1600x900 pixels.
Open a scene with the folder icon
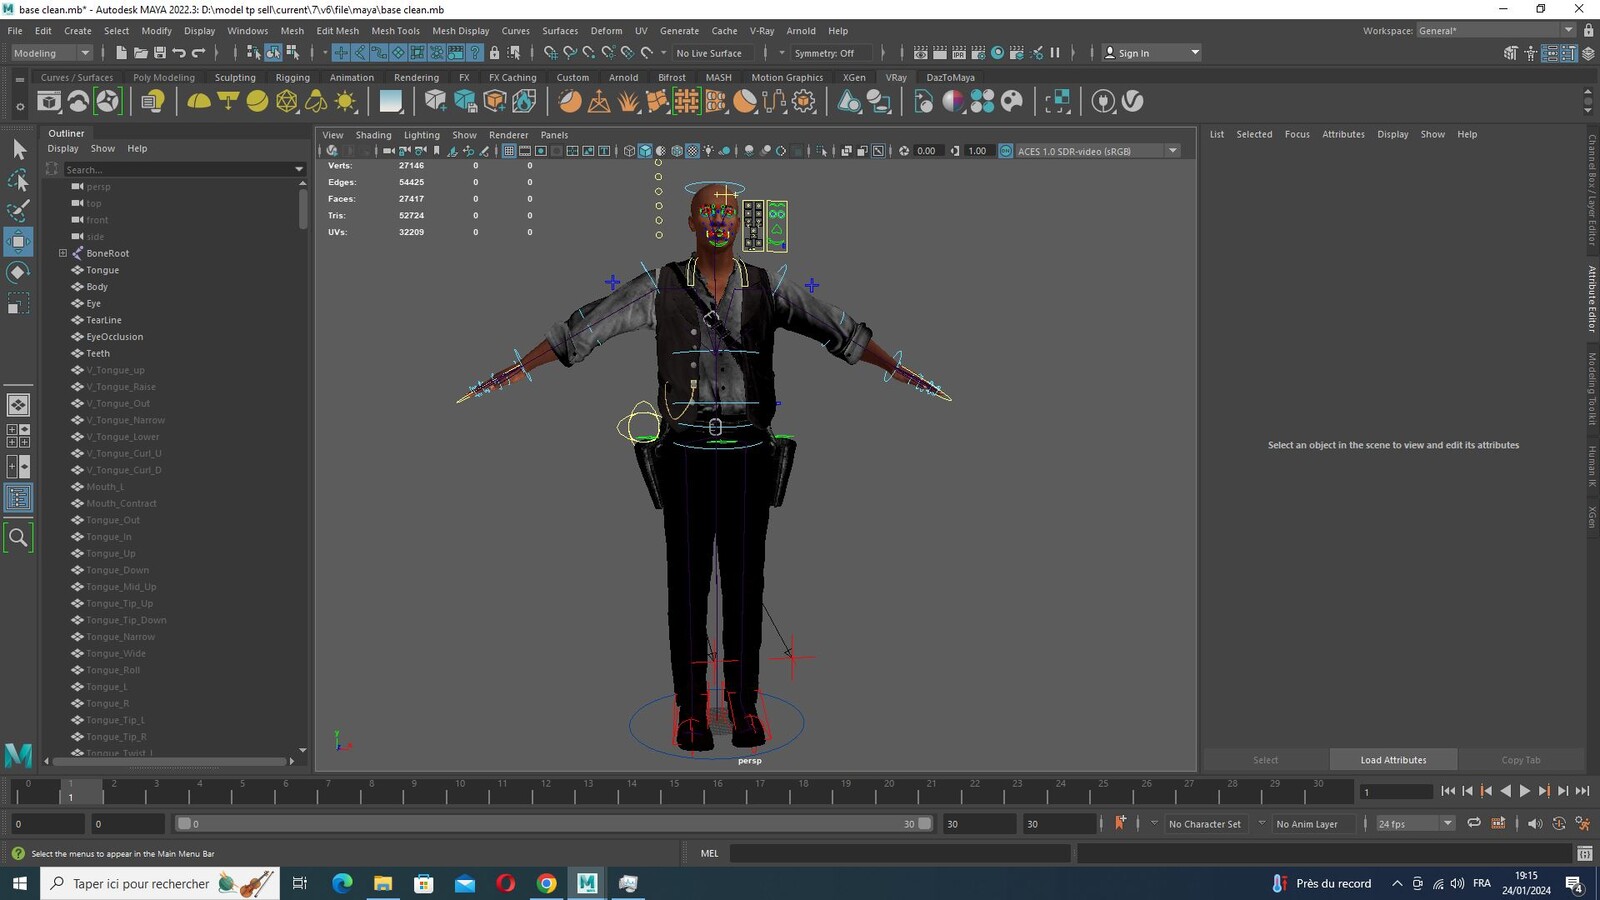pos(141,53)
